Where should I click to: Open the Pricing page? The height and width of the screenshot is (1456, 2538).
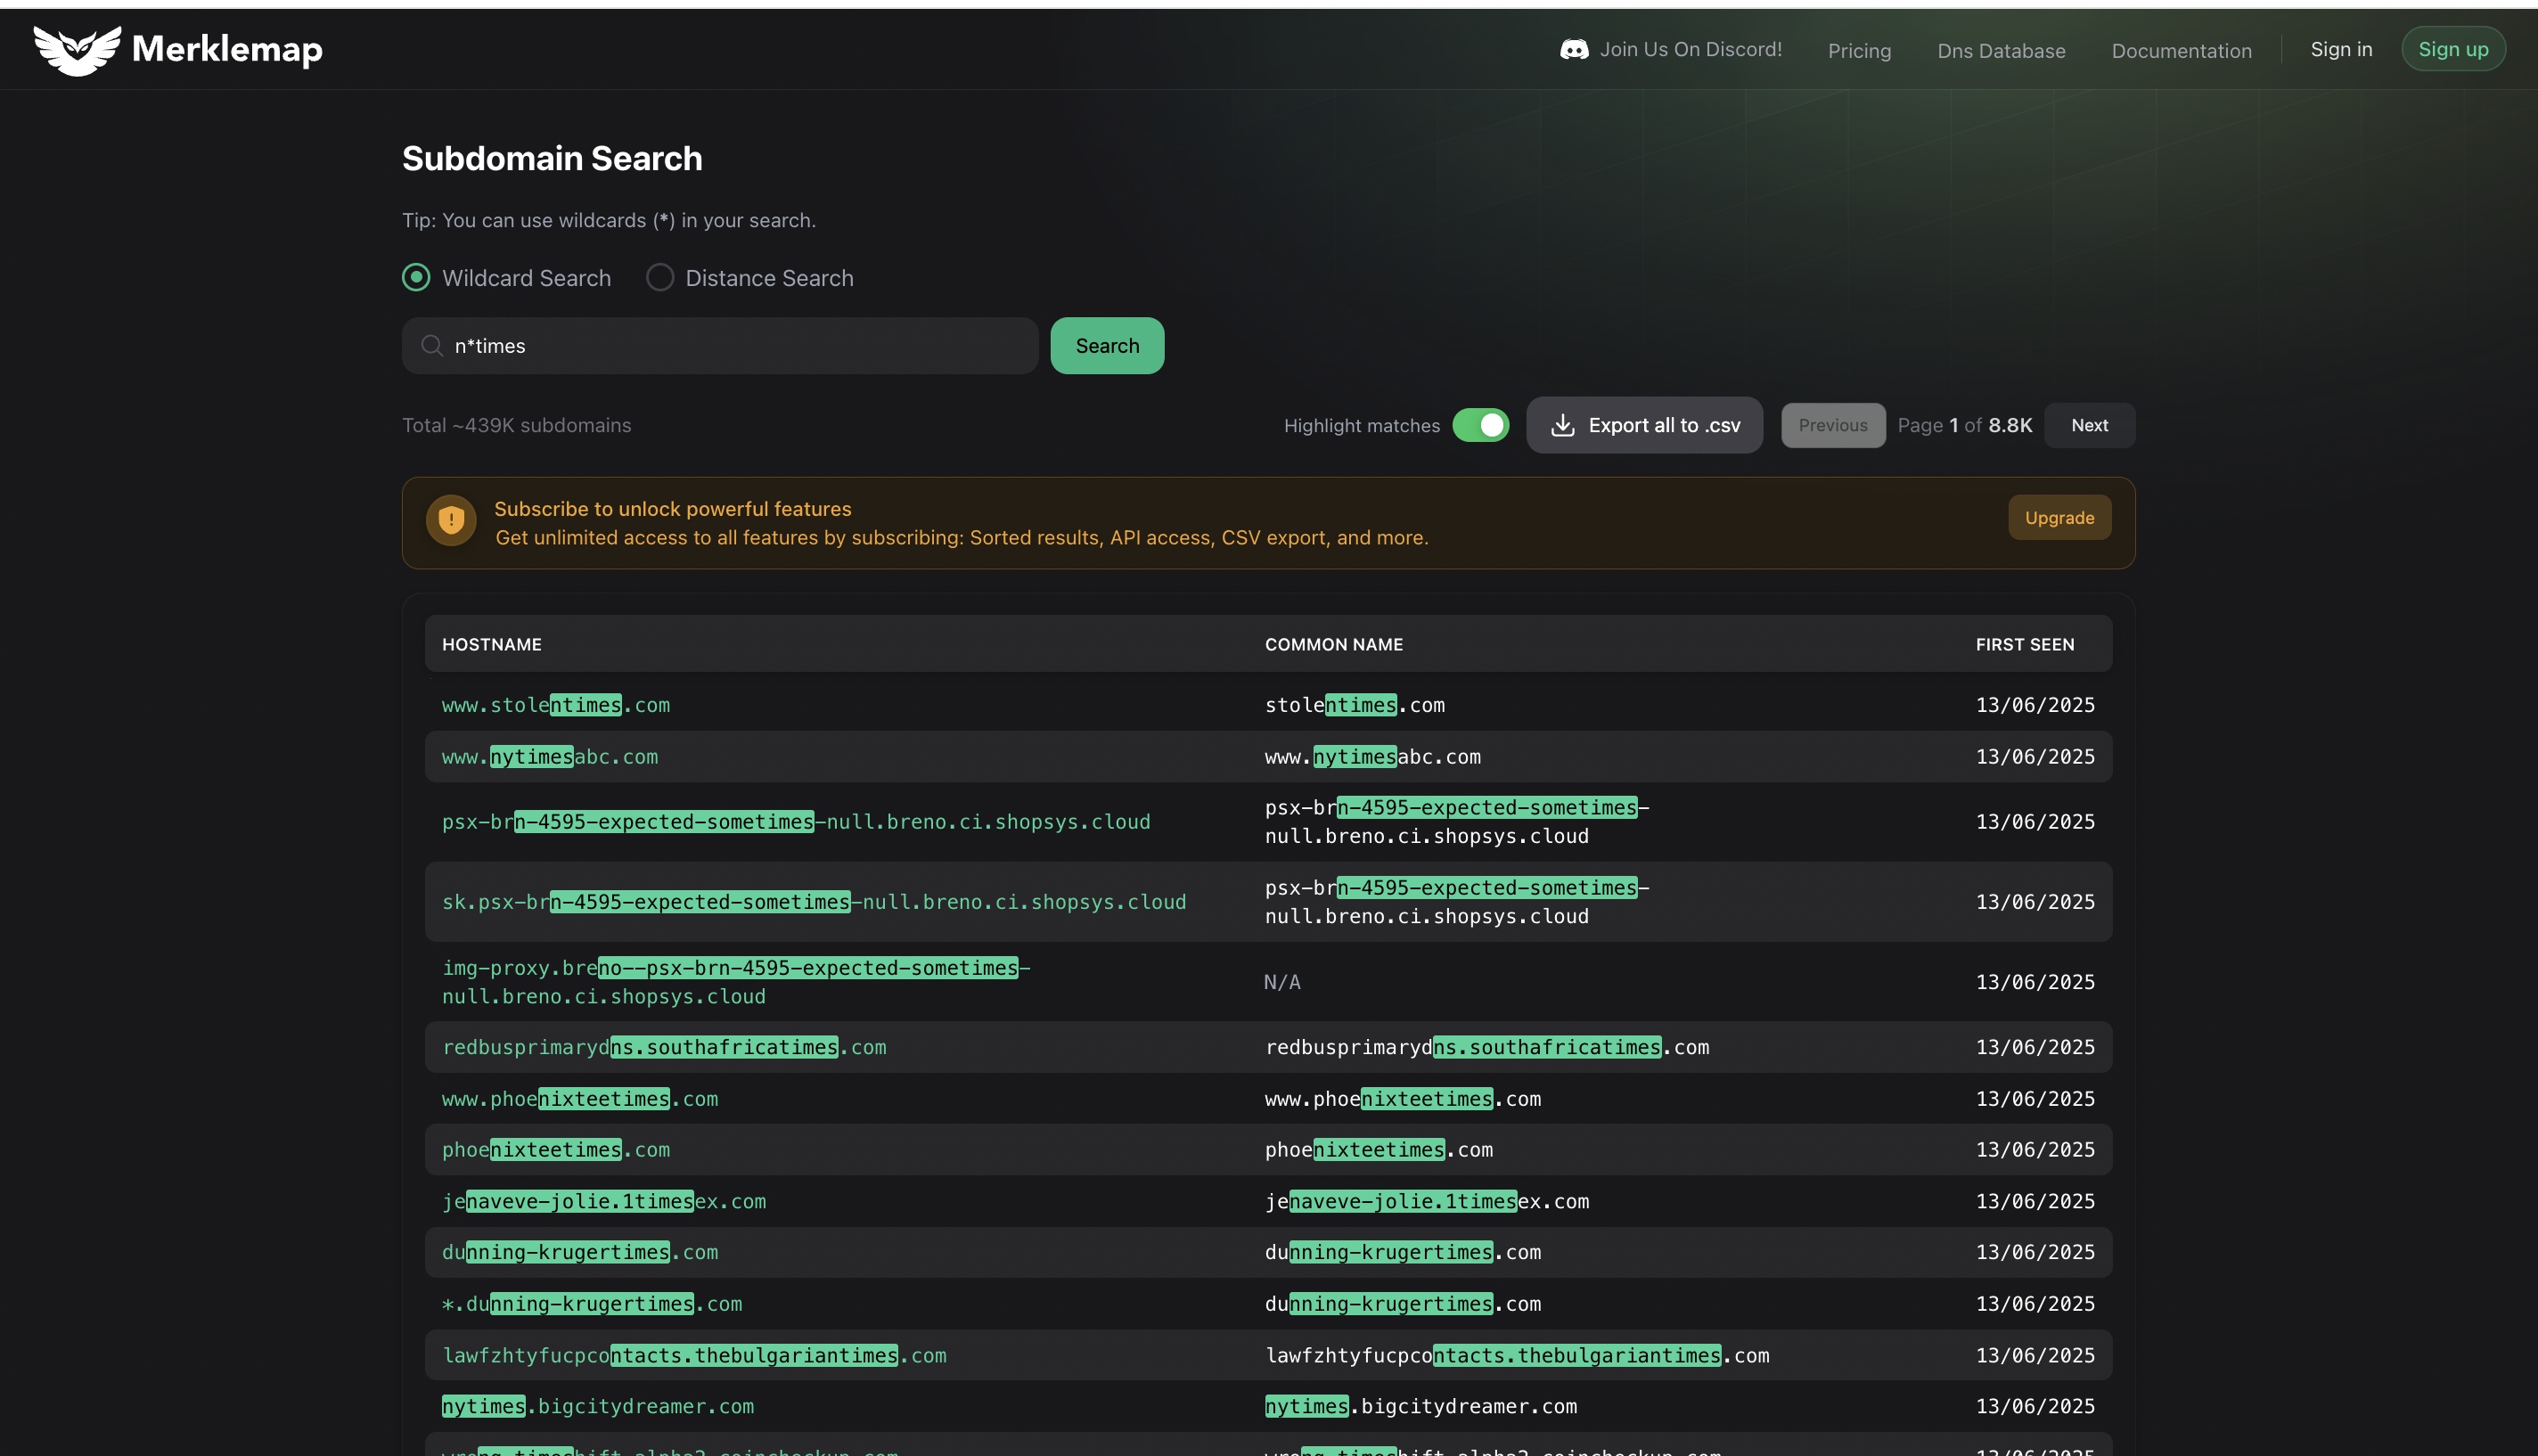tap(1859, 50)
